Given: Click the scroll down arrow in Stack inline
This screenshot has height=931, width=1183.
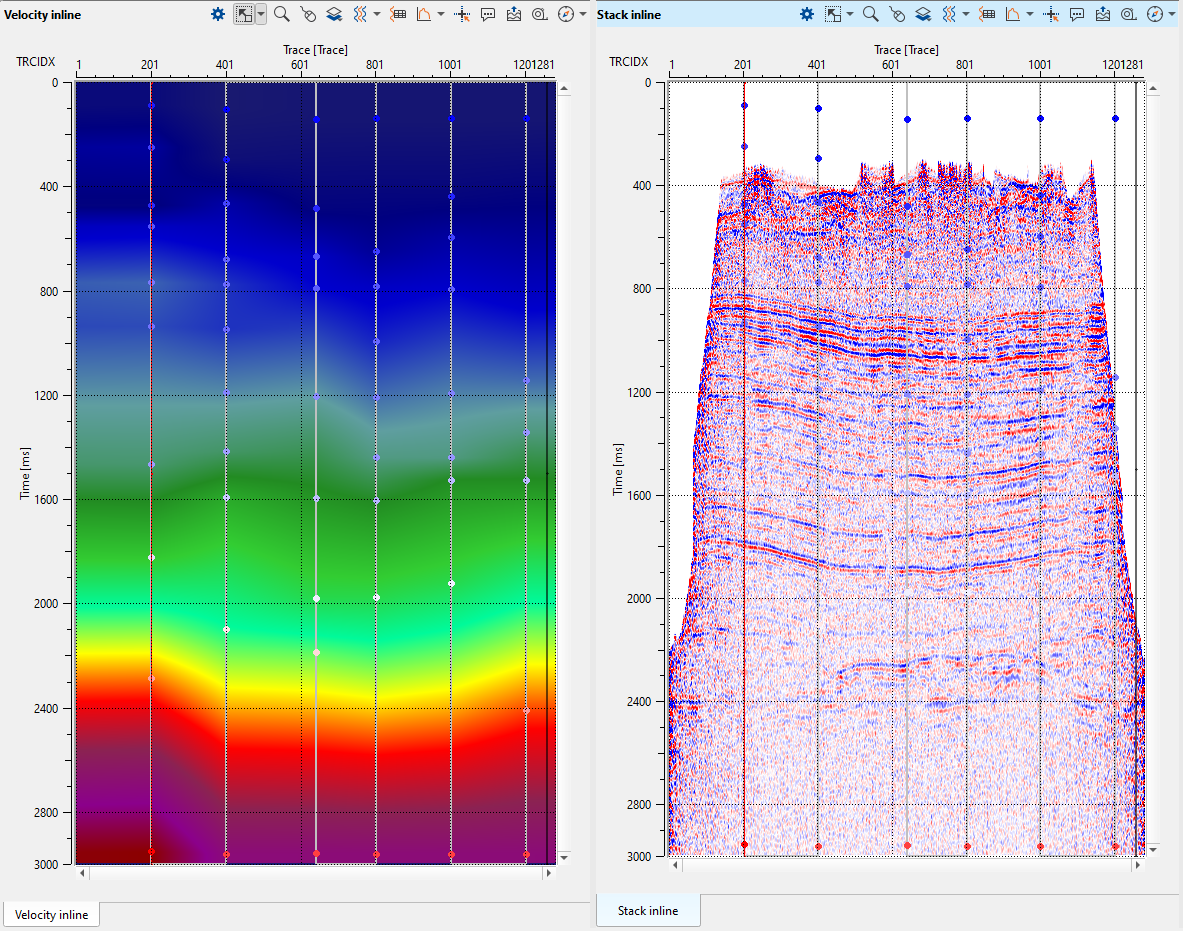Looking at the screenshot, I should [x=1153, y=849].
